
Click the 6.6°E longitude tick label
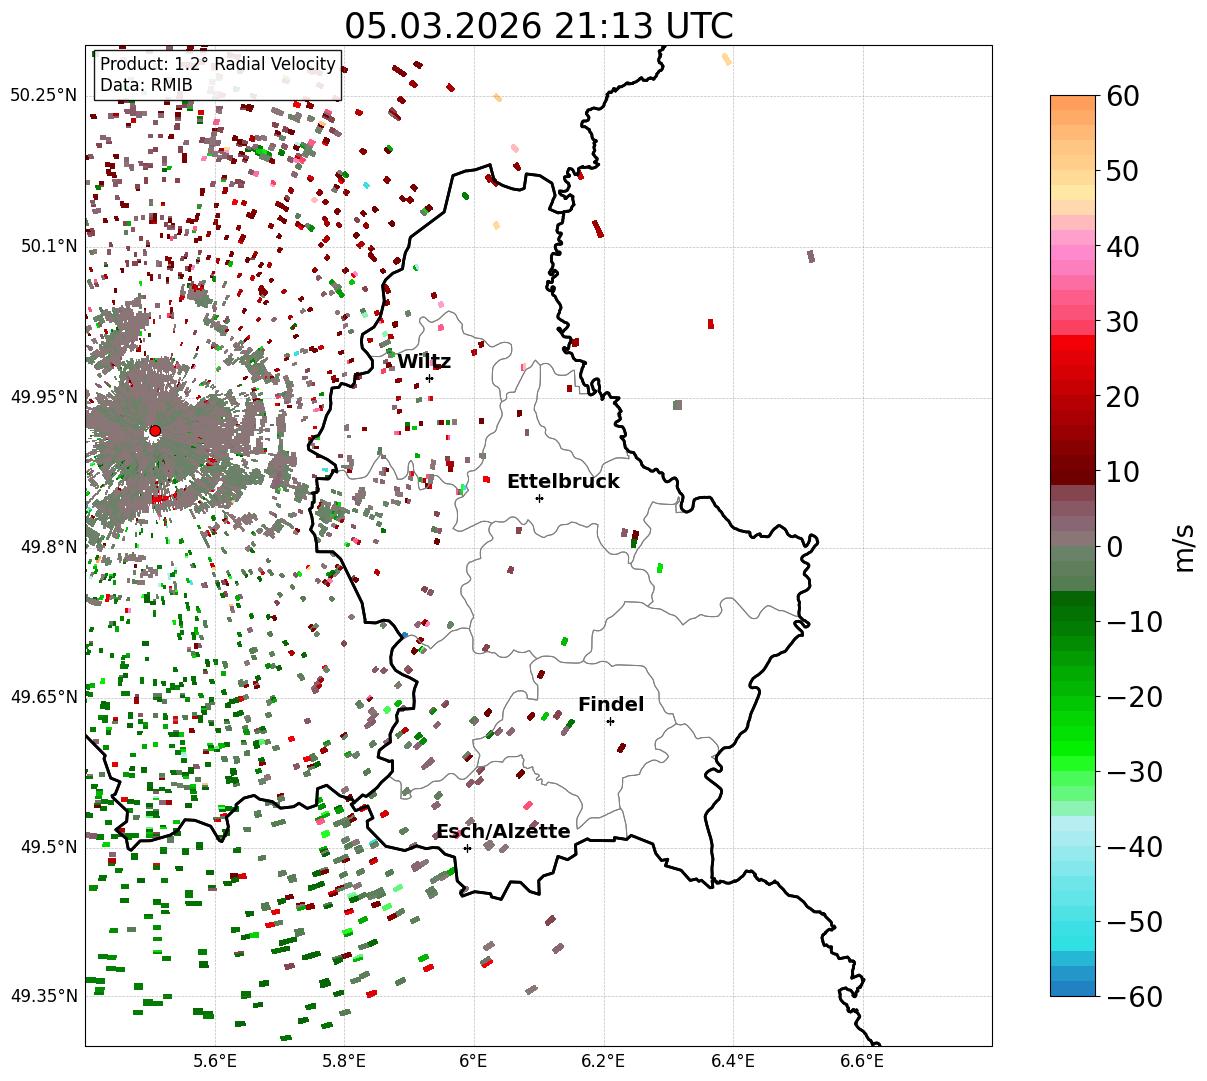coord(862,1061)
